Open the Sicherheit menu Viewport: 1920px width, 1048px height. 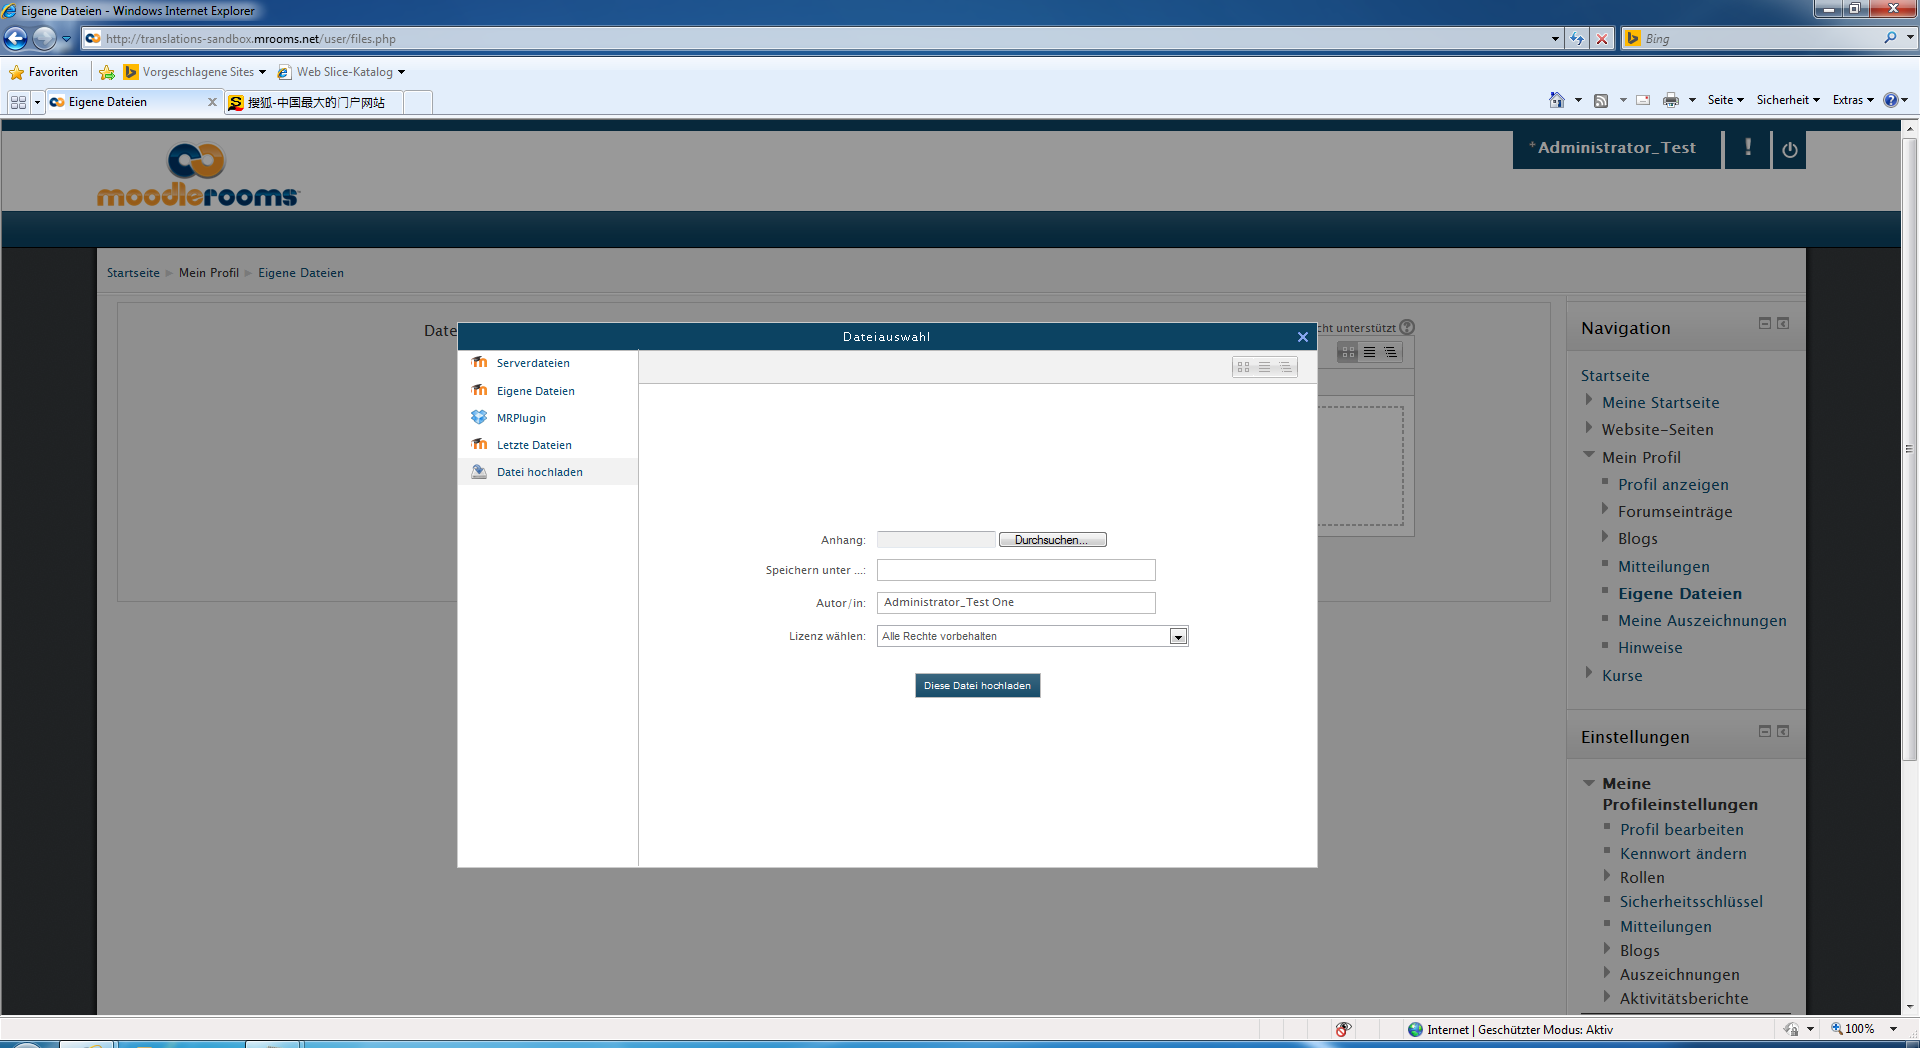(x=1786, y=100)
